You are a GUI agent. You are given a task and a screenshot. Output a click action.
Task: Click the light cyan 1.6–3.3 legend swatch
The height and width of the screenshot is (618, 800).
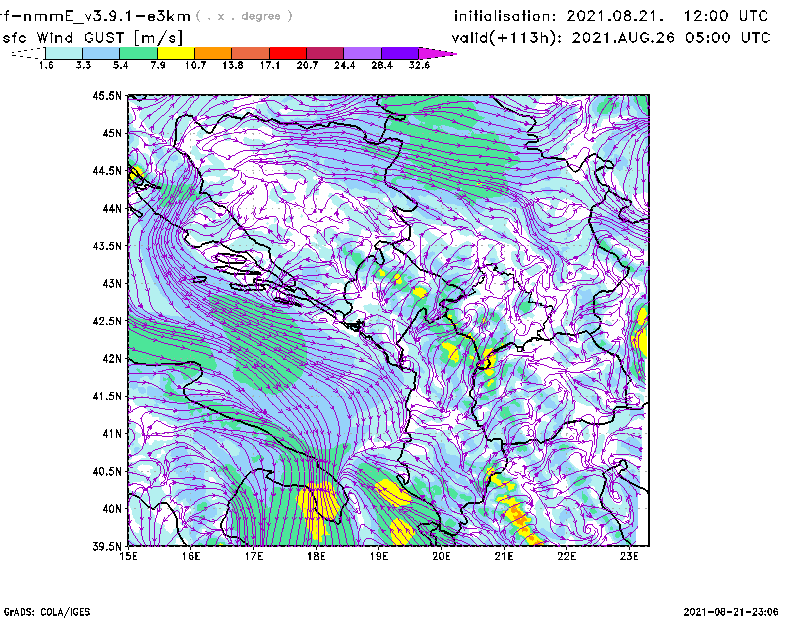pos(64,53)
